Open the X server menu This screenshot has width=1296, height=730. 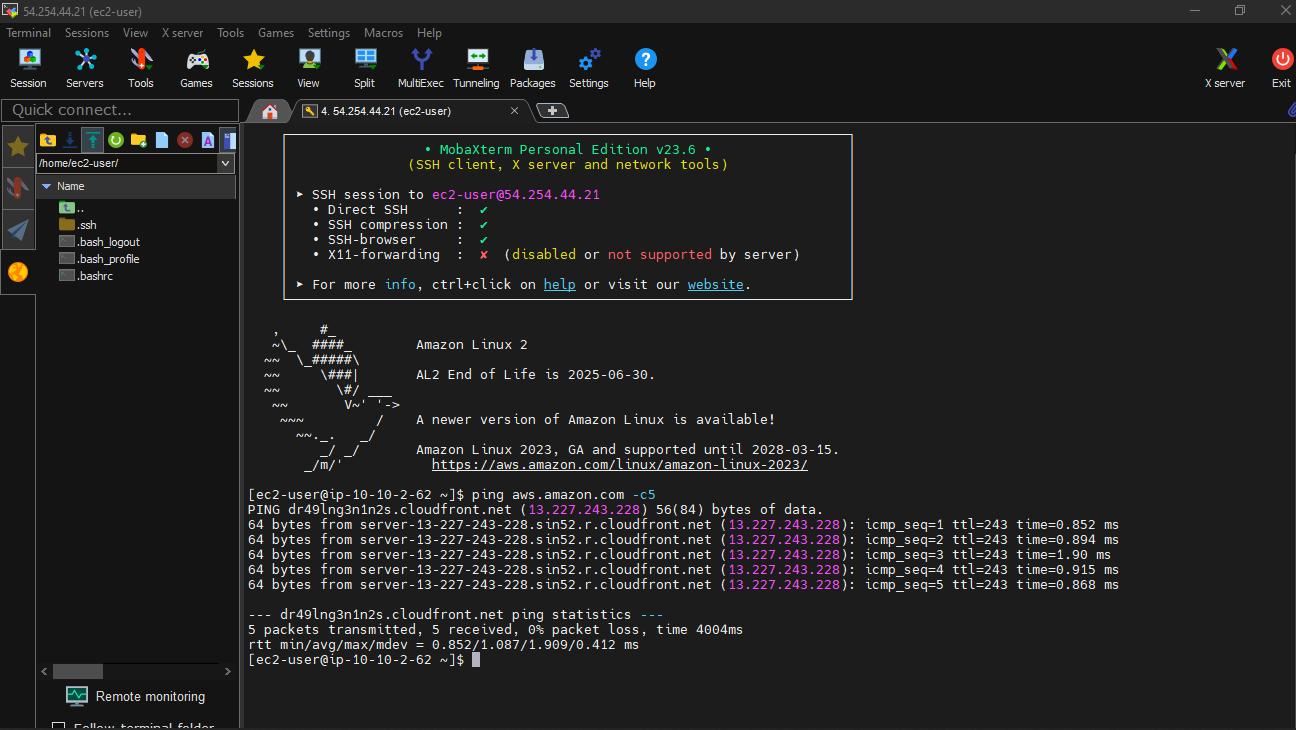point(182,33)
